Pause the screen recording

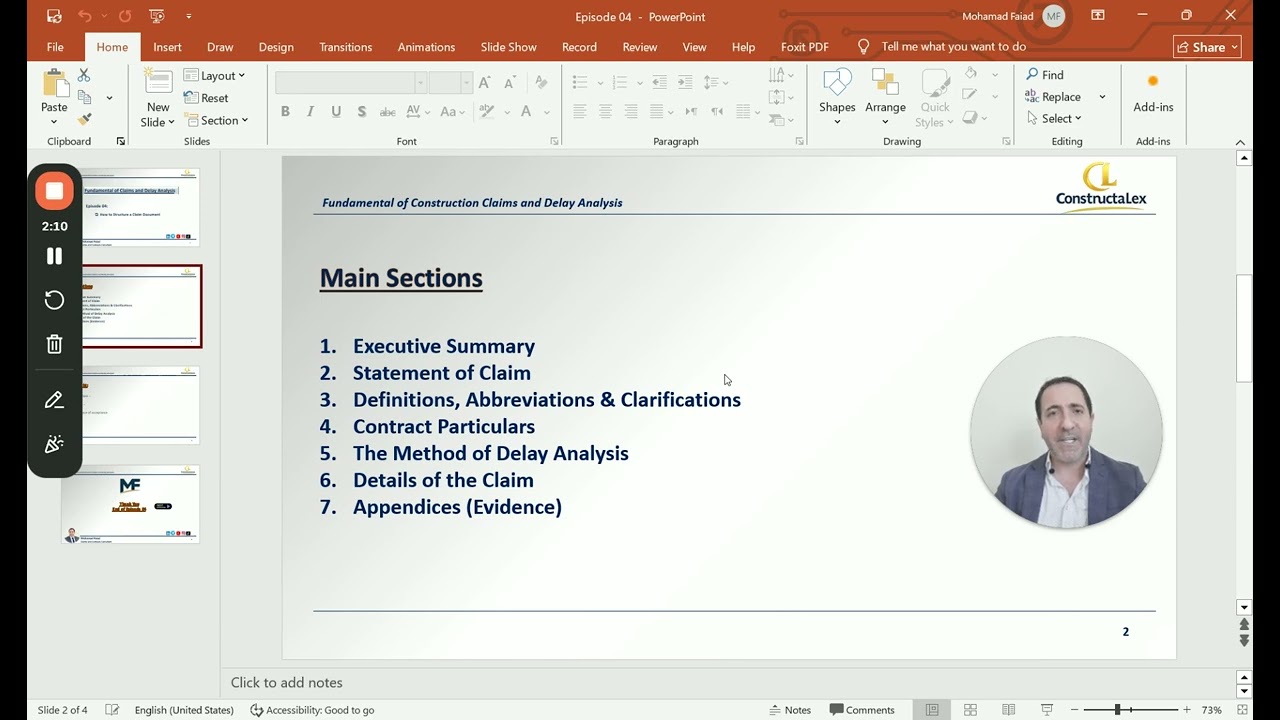click(54, 256)
